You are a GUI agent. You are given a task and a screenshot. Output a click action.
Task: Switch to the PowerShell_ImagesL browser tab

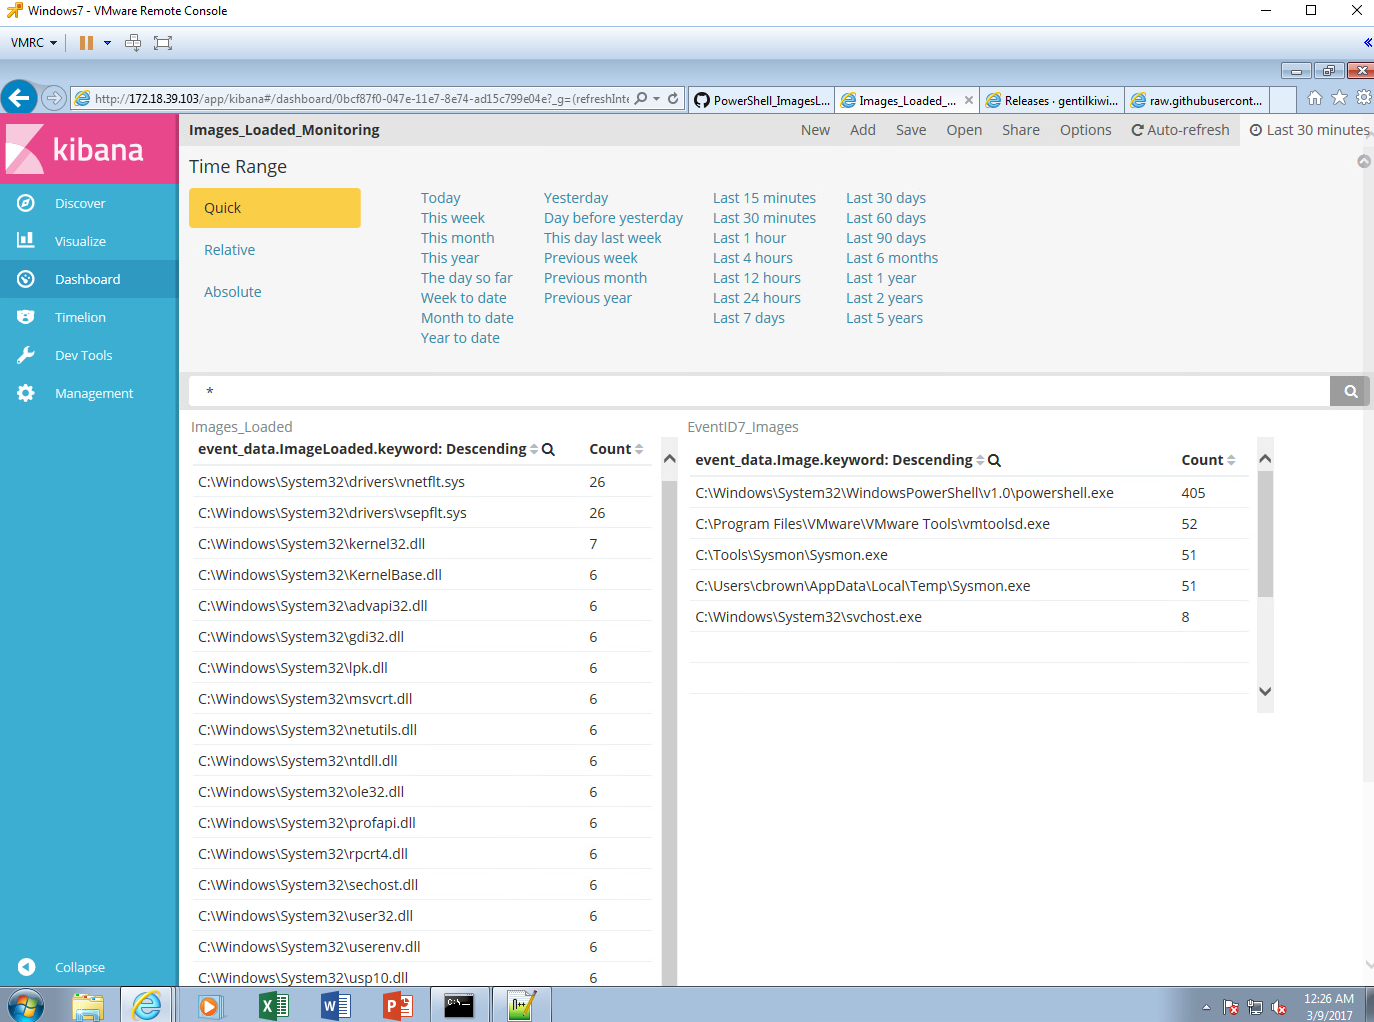761,100
